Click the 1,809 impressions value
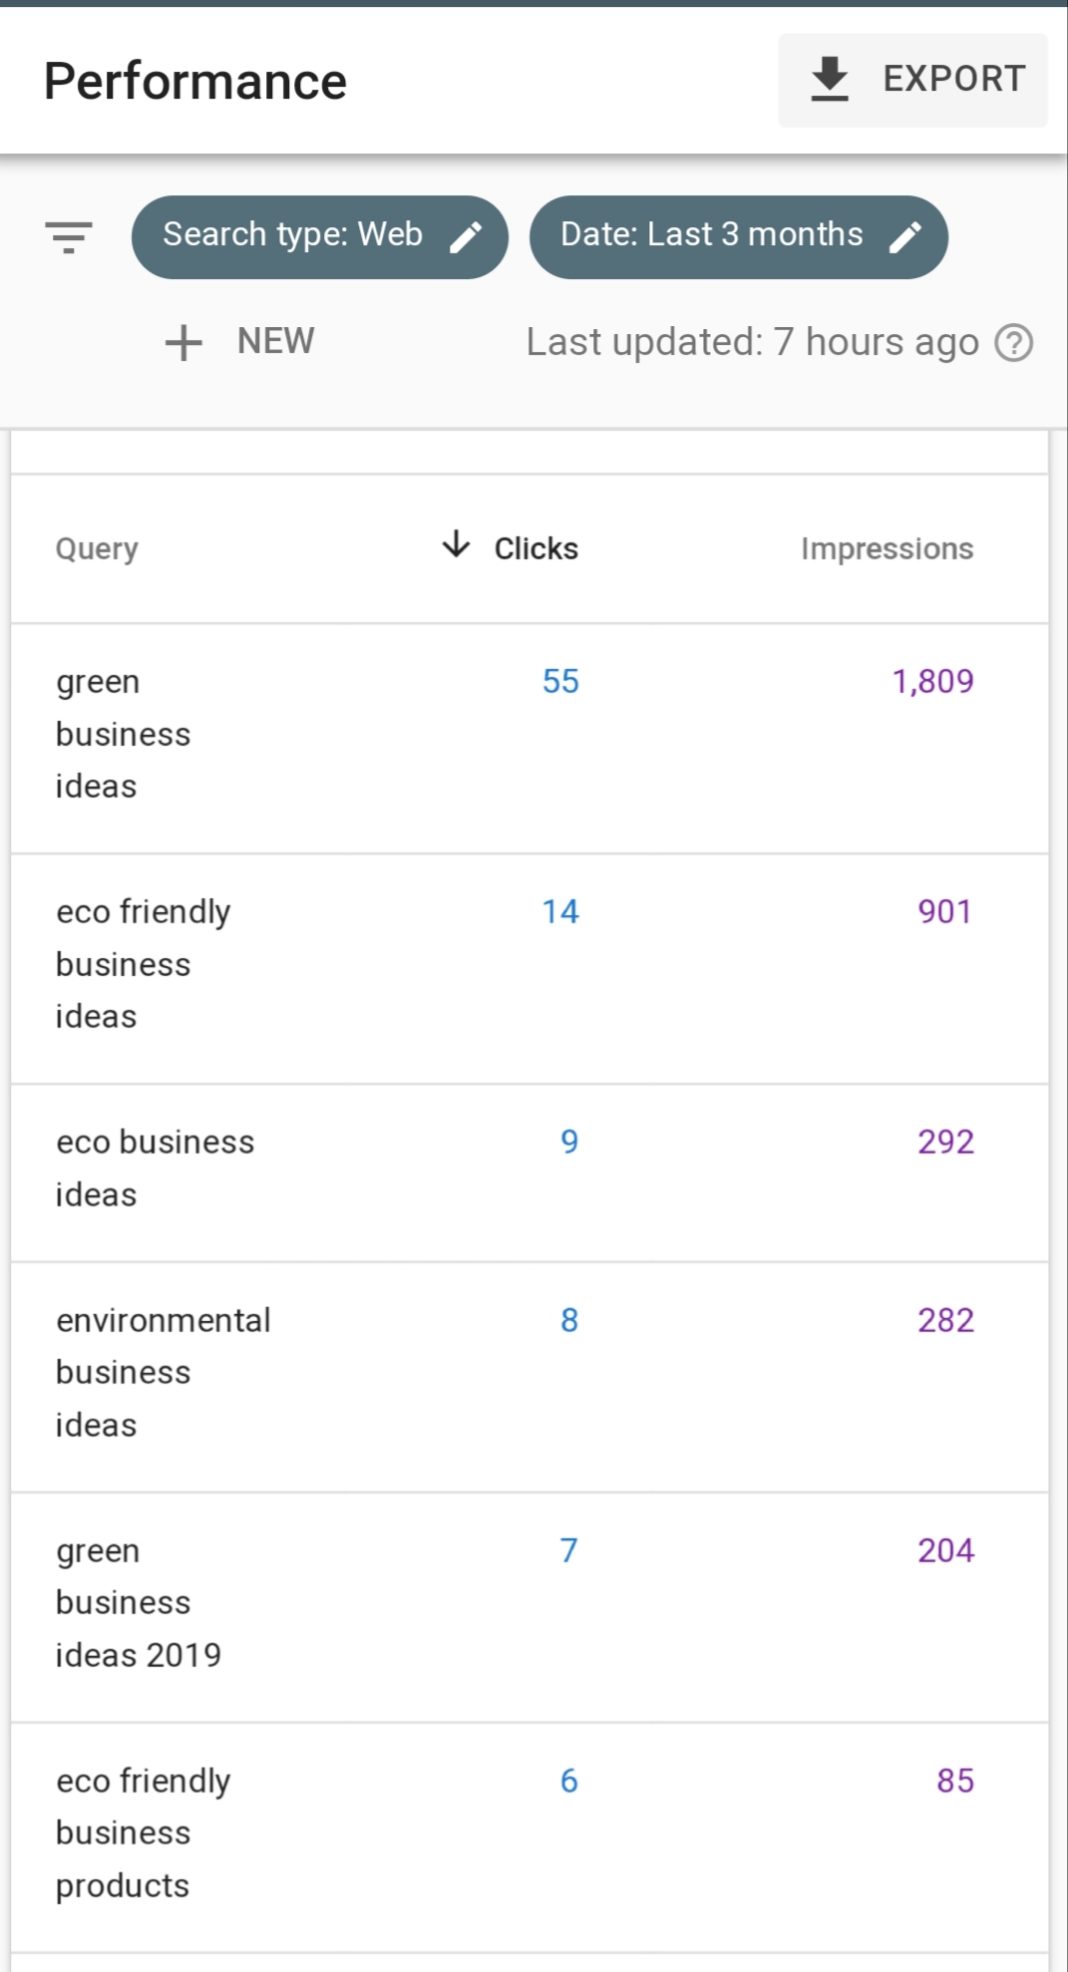The image size is (1068, 1972). 931,681
